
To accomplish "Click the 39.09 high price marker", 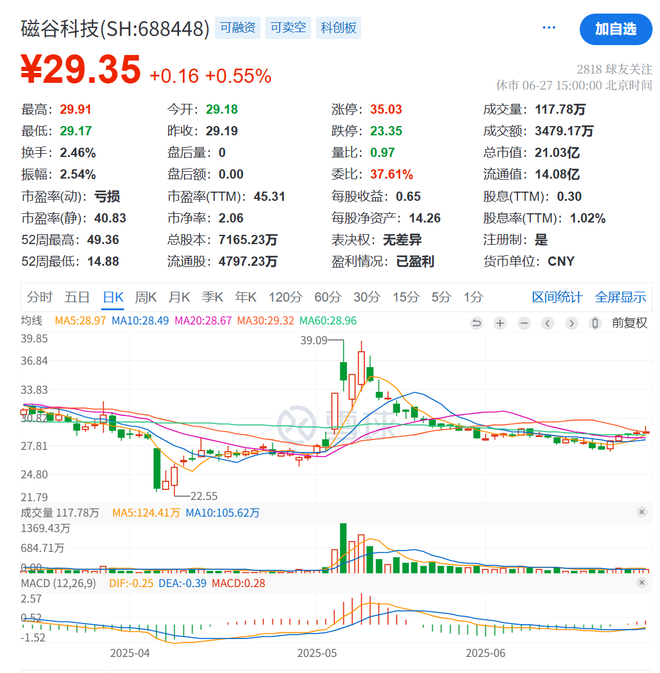I will click(x=314, y=341).
